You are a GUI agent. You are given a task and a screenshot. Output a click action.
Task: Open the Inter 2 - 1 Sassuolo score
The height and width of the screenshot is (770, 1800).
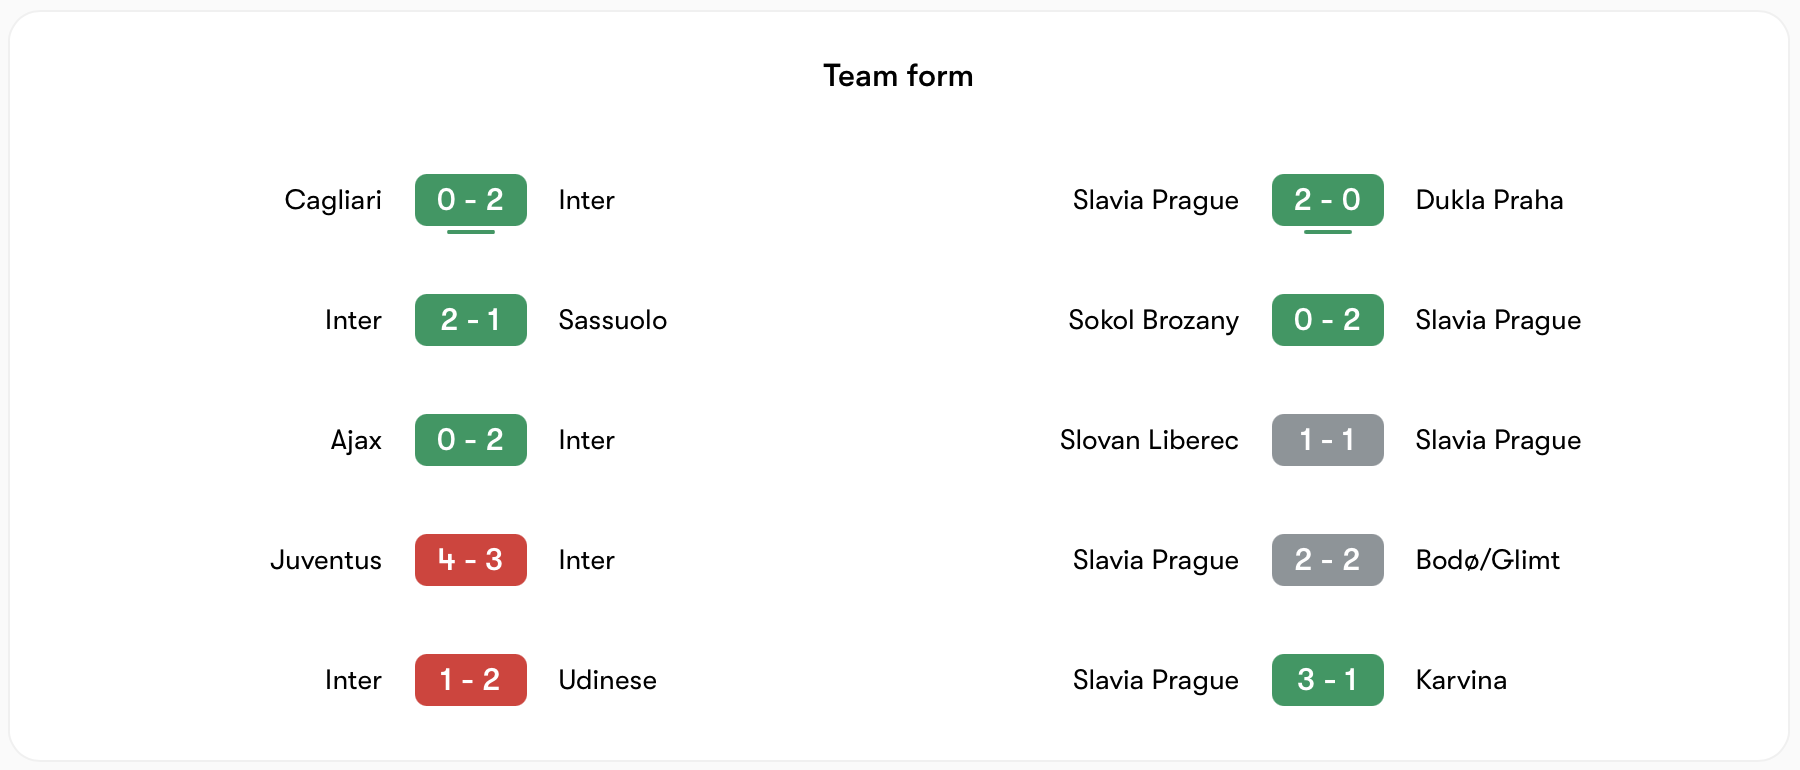[470, 320]
